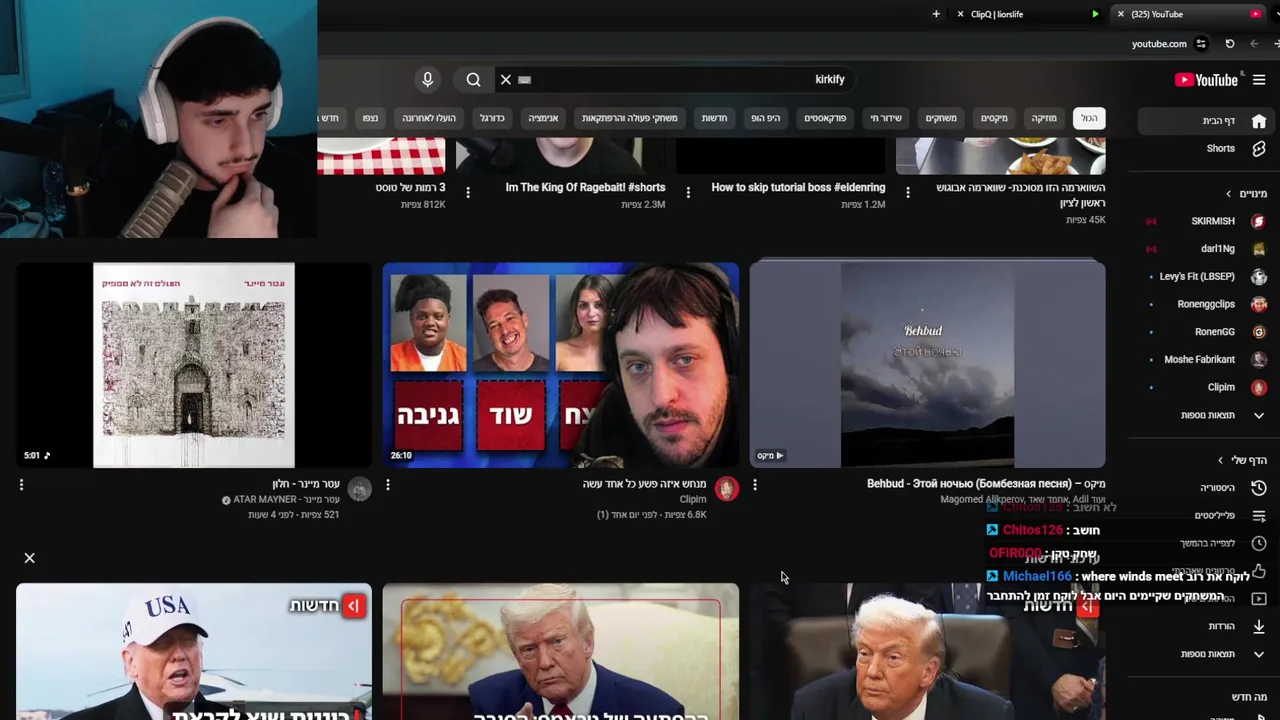Viewport: 1280px width, 720px height.
Task: Open הורדות downloads in the sidebar
Action: pyautogui.click(x=1208, y=626)
